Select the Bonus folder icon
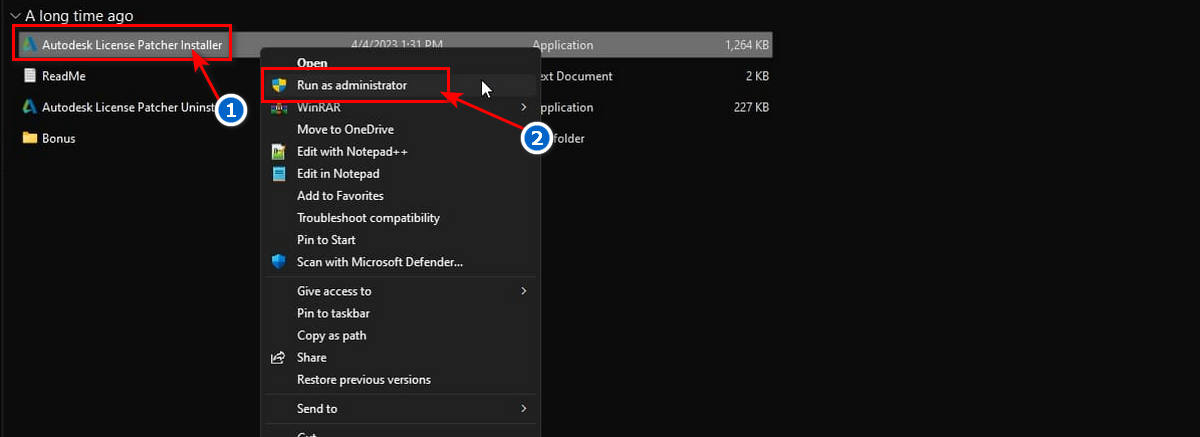 coord(30,138)
